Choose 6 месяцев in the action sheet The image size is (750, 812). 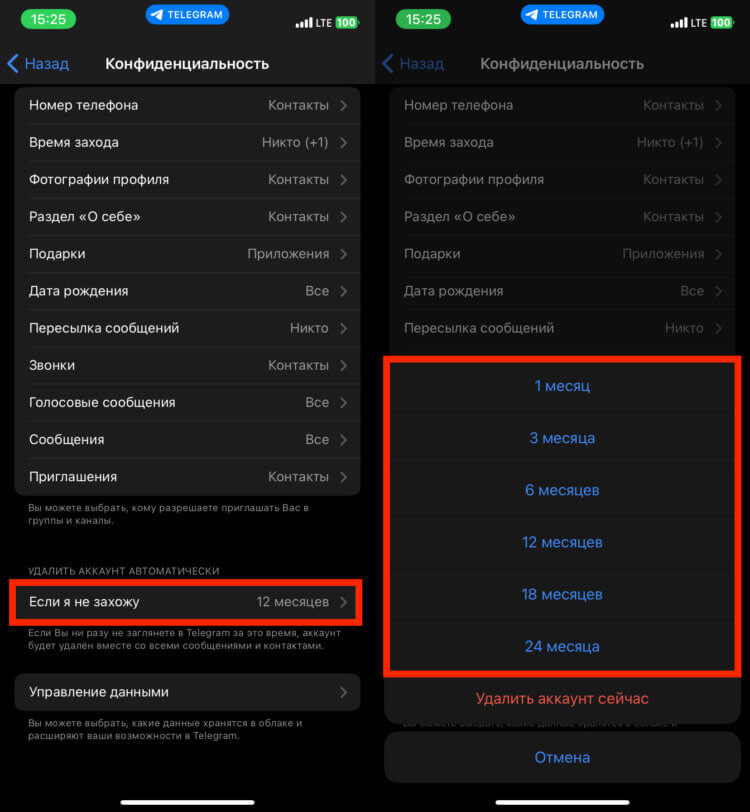pos(562,490)
